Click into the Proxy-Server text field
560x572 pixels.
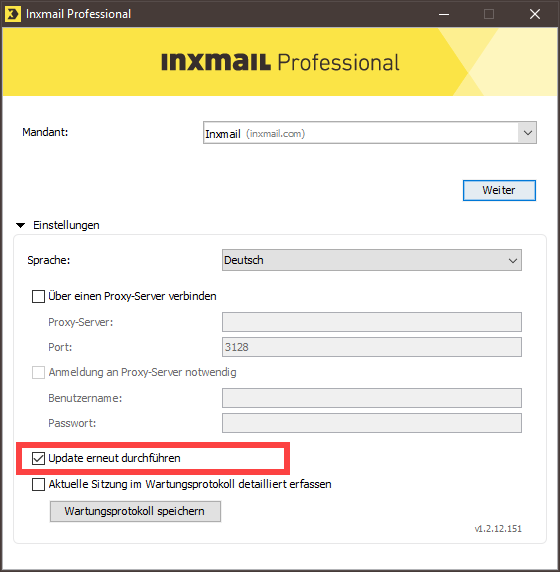tap(372, 322)
